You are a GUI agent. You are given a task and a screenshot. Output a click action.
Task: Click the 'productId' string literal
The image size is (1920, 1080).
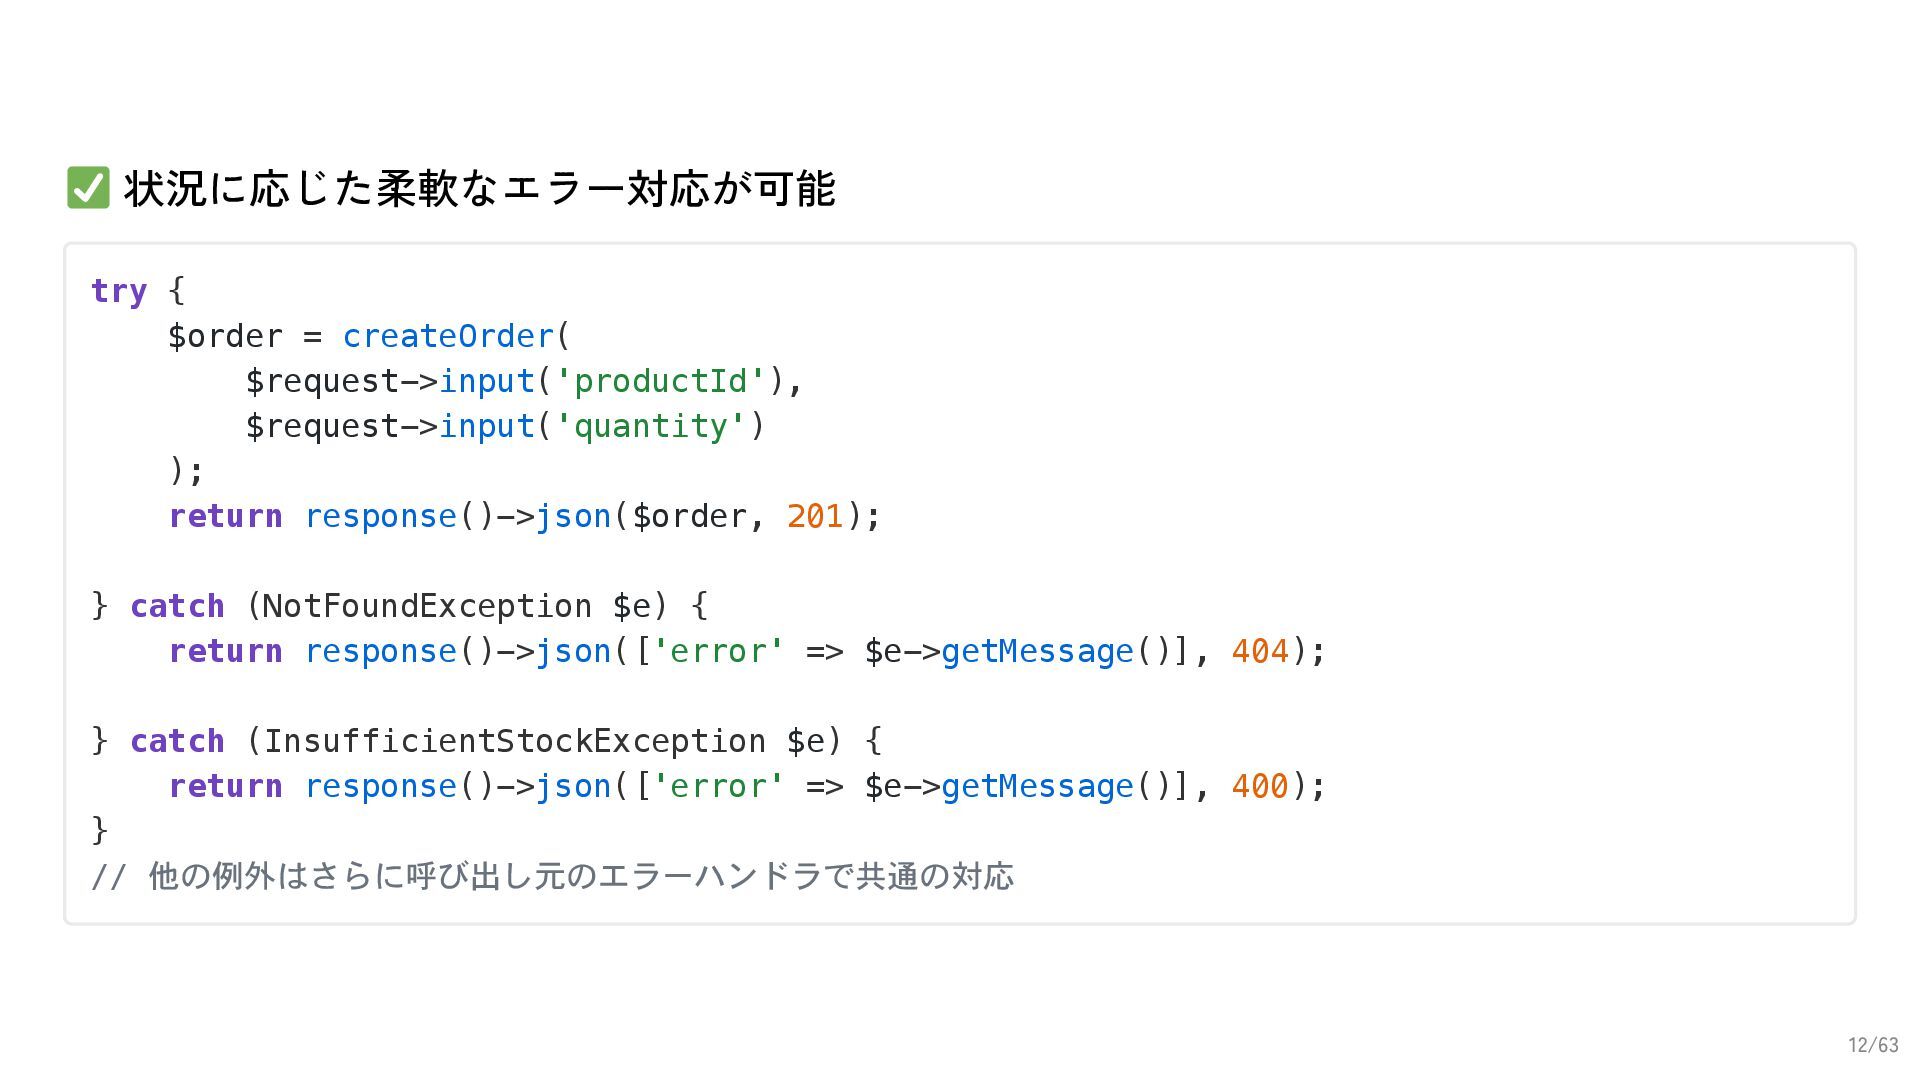pyautogui.click(x=660, y=381)
